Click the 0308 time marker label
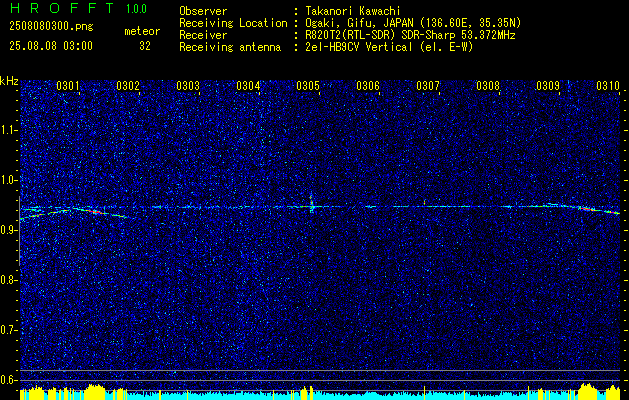Image resolution: width=629 pixels, height=400 pixels. (x=488, y=85)
